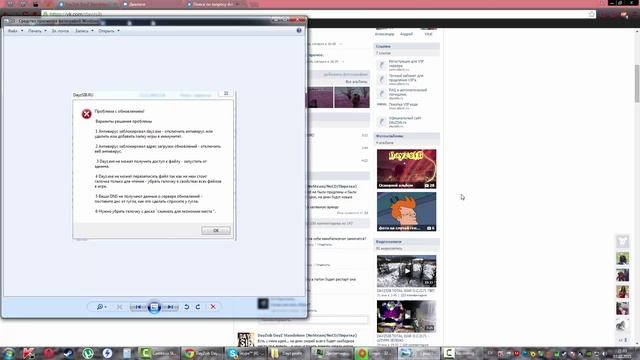Delete the photo using red X icon
Viewport: 640px width, 360px height.
pos(213,307)
